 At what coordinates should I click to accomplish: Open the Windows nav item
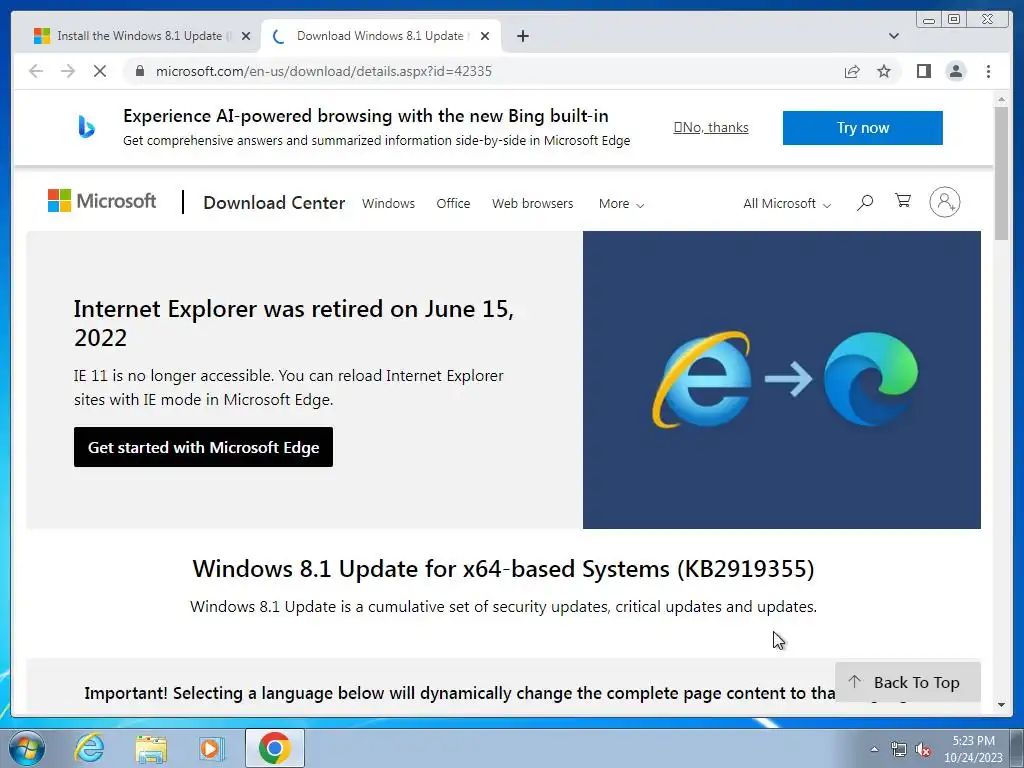pos(388,203)
